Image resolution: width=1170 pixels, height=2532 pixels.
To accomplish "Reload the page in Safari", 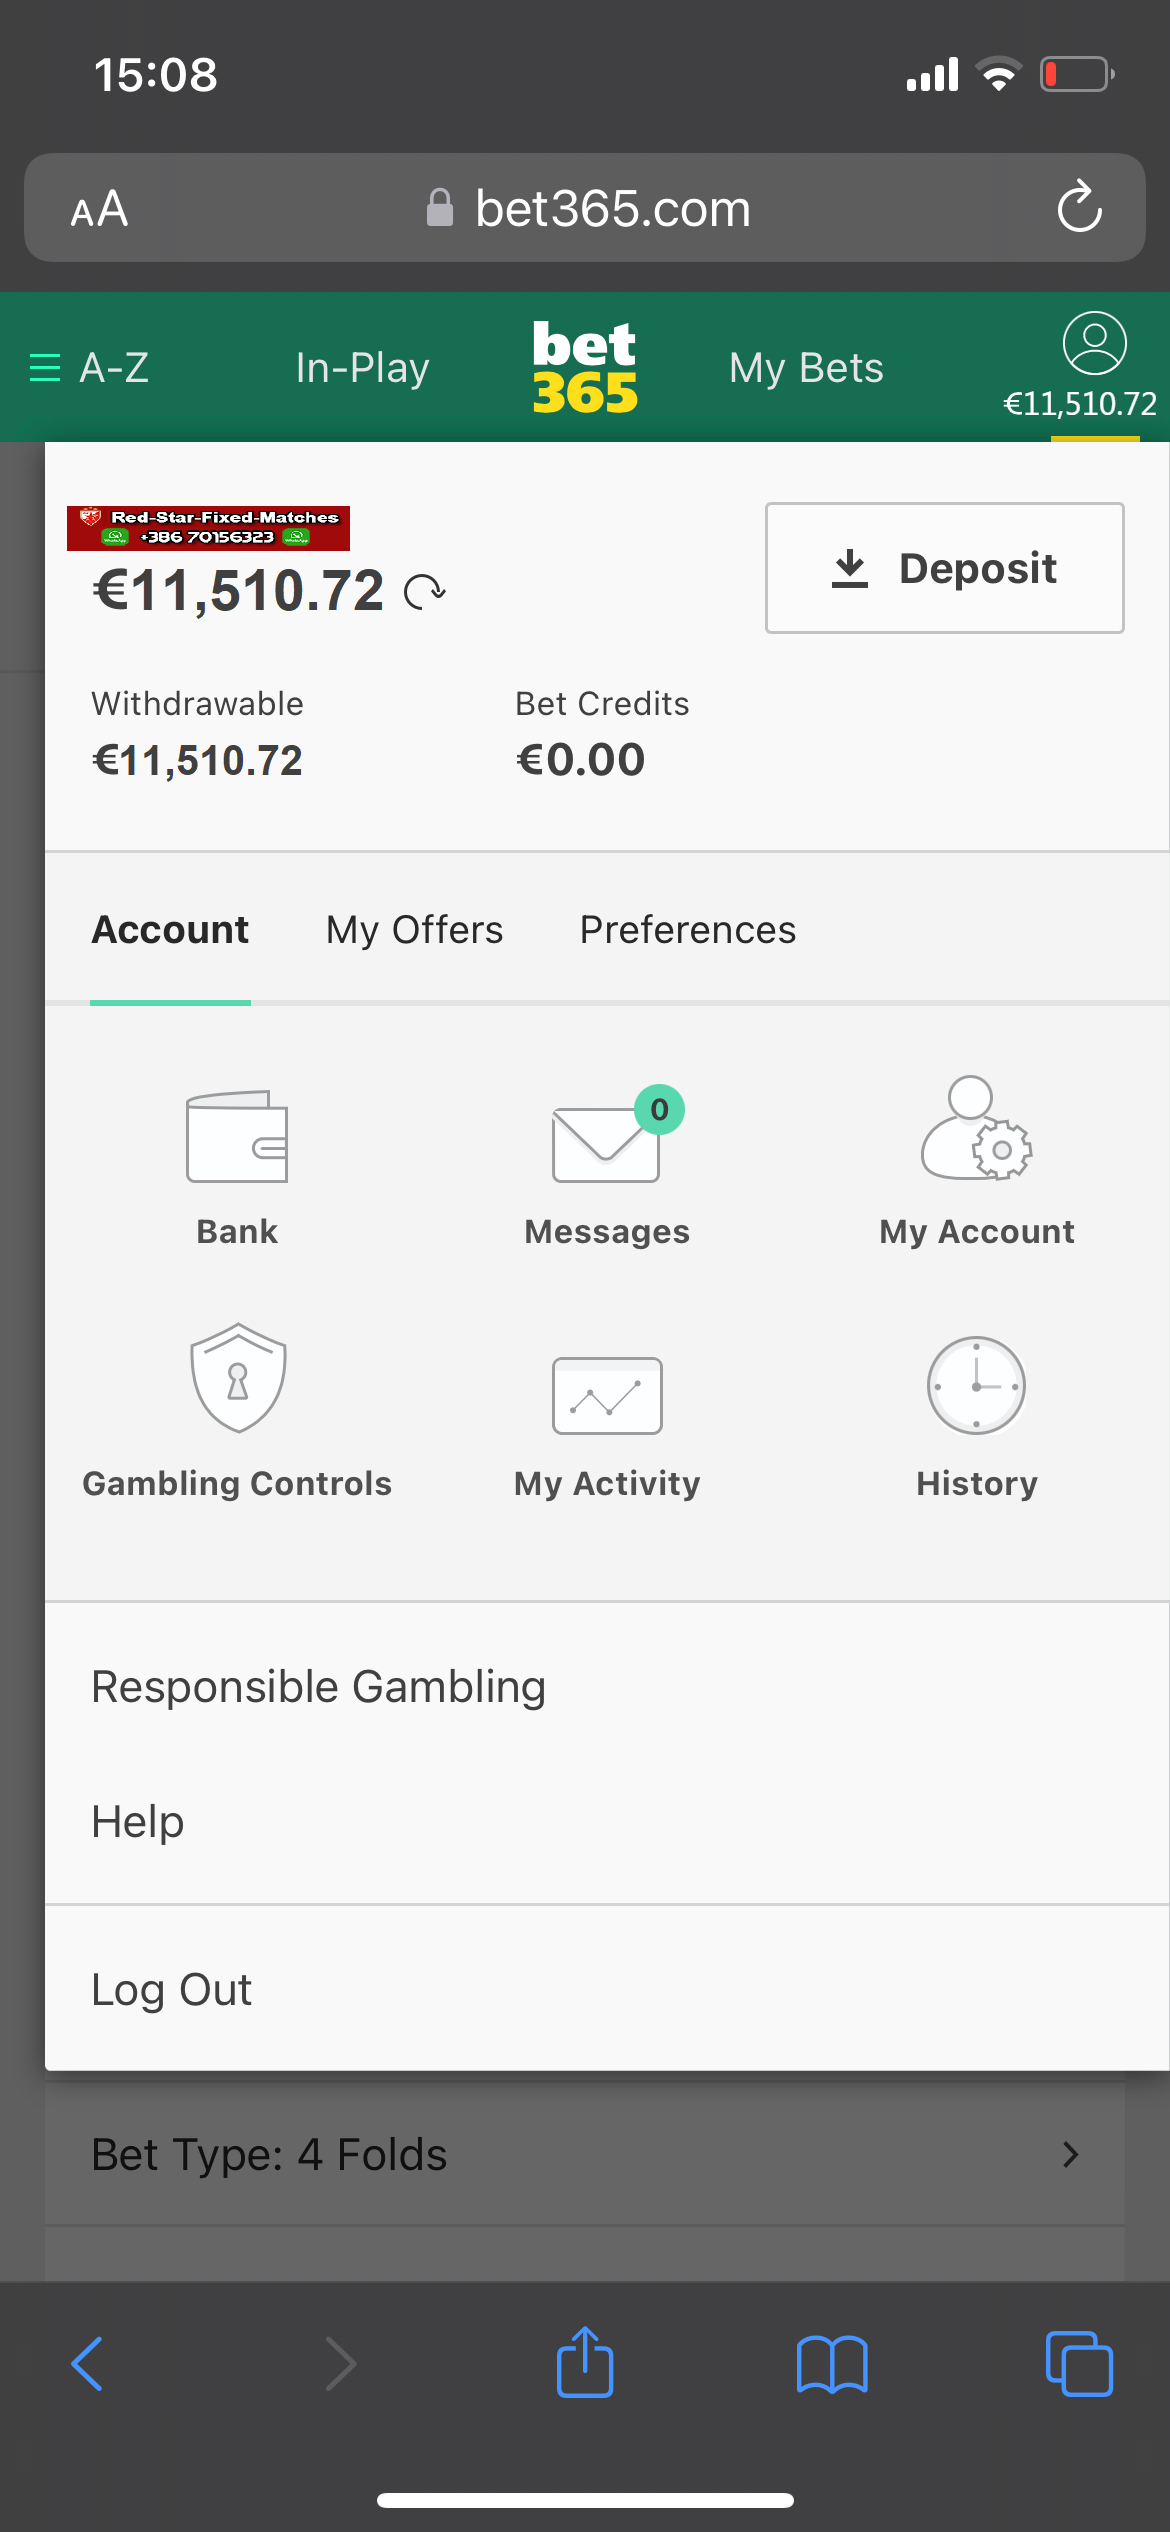I will [1080, 208].
